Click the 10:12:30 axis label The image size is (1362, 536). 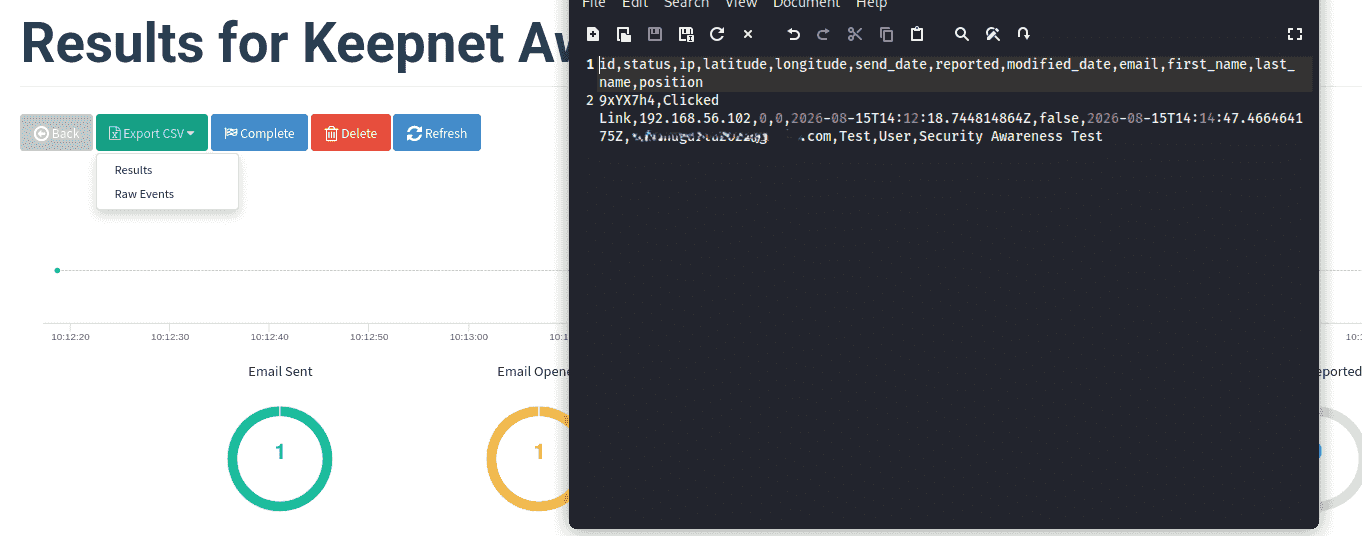click(x=170, y=337)
